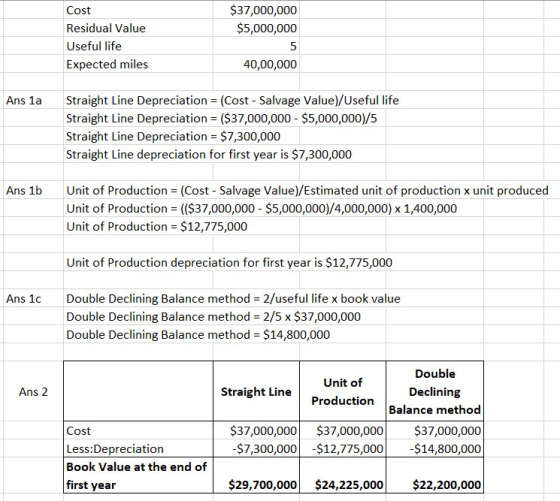Screen dimensions: 560x501
Task: Click the Unit of Production formula definition row
Action: tap(307, 190)
